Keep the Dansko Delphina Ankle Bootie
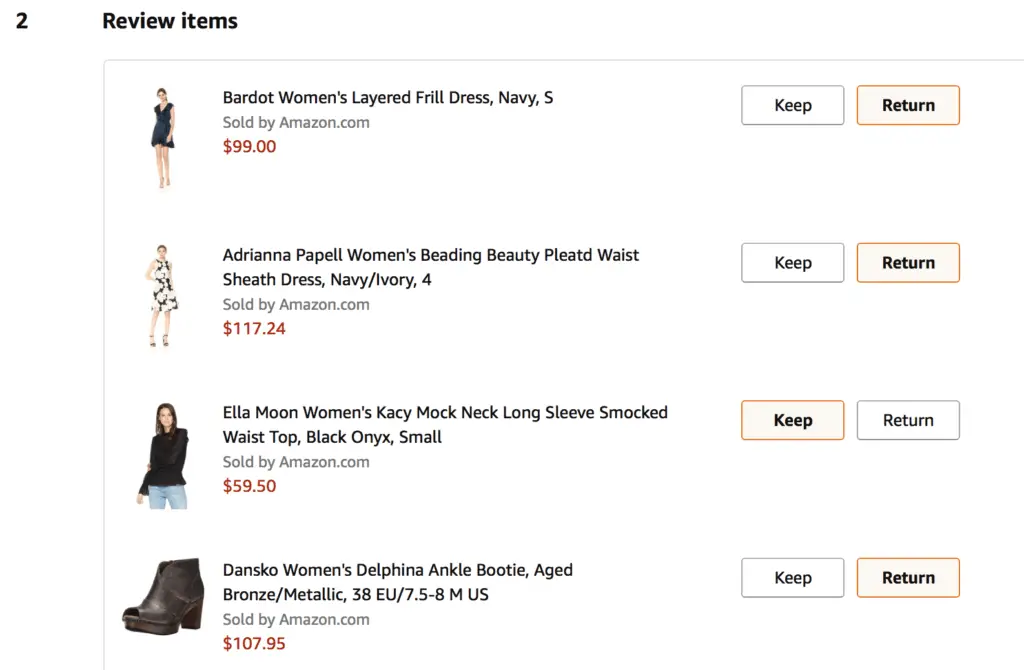The width and height of the screenshot is (1024, 670). coord(792,577)
